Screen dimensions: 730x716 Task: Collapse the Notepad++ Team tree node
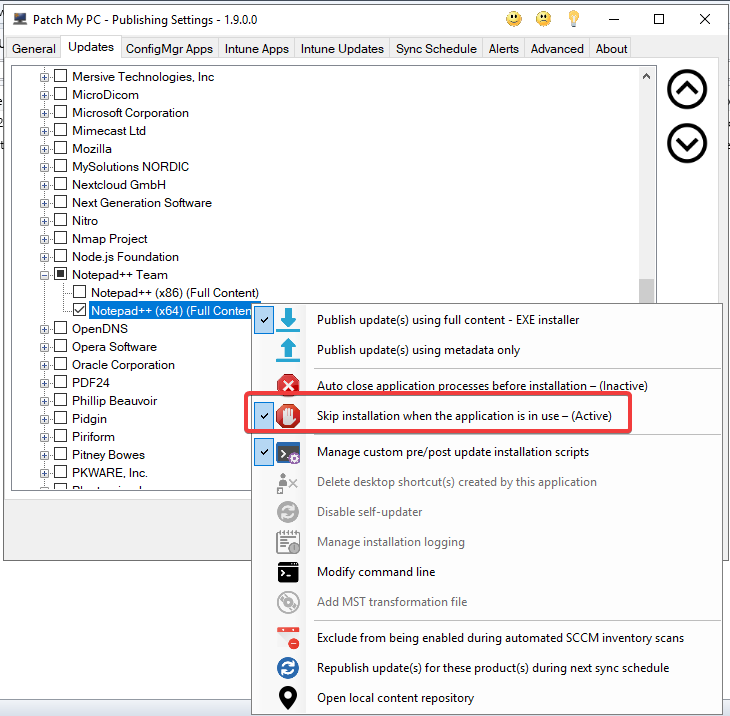click(44, 275)
